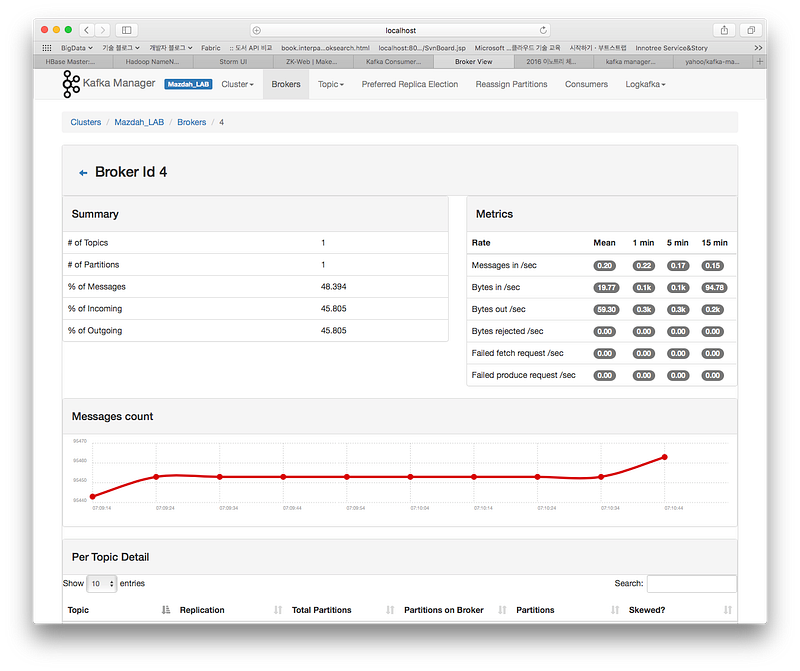Click the Kafka Manager logo icon
Image resolution: width=800 pixels, height=671 pixels.
coord(71,84)
